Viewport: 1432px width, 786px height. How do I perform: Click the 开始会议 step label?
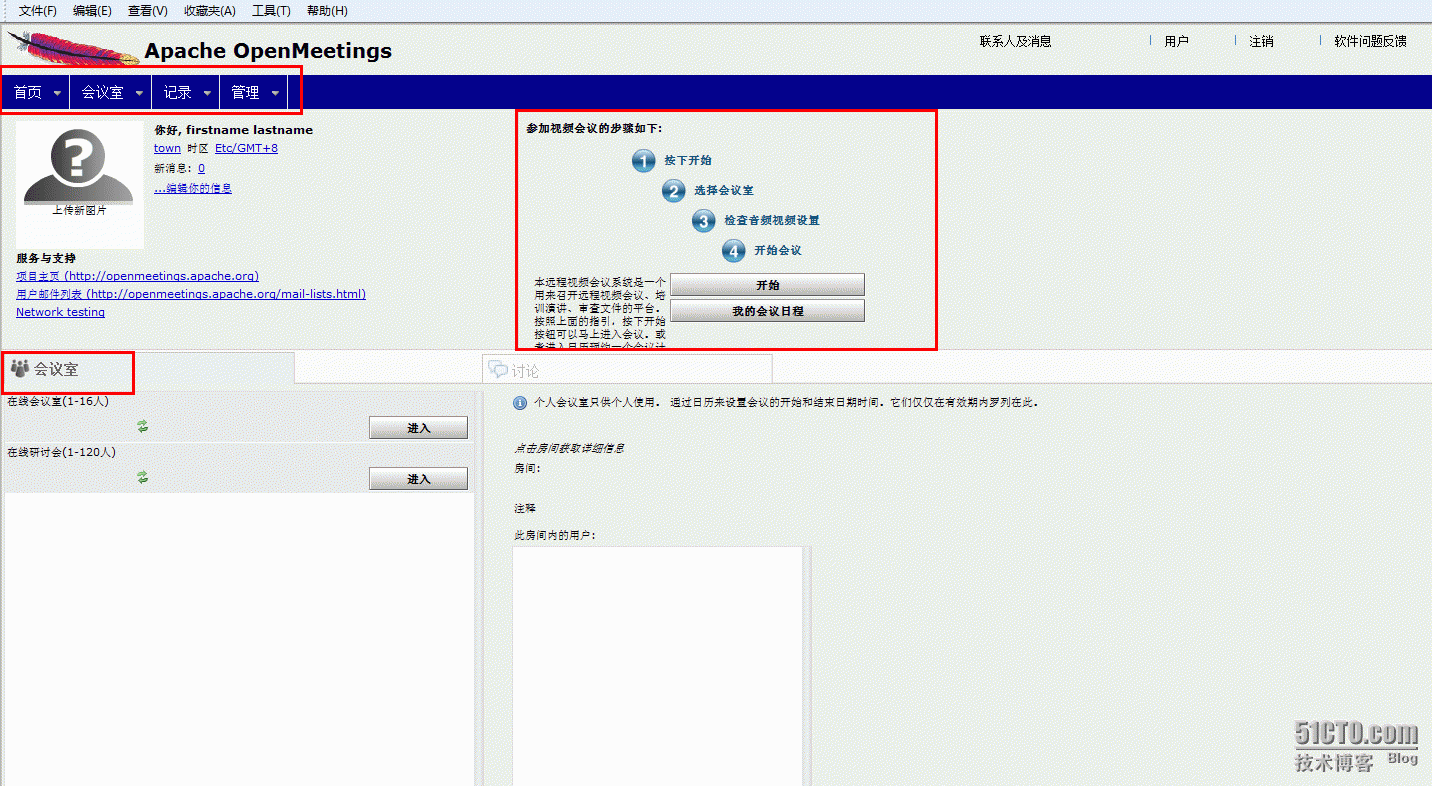click(778, 250)
